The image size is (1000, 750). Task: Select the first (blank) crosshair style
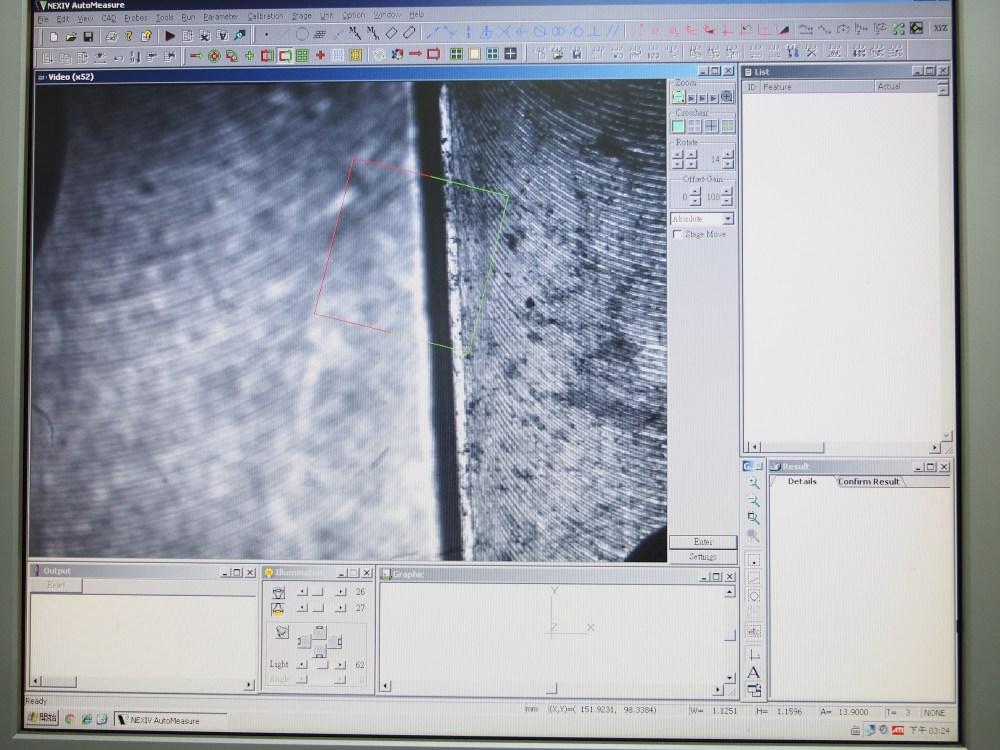pyautogui.click(x=679, y=126)
